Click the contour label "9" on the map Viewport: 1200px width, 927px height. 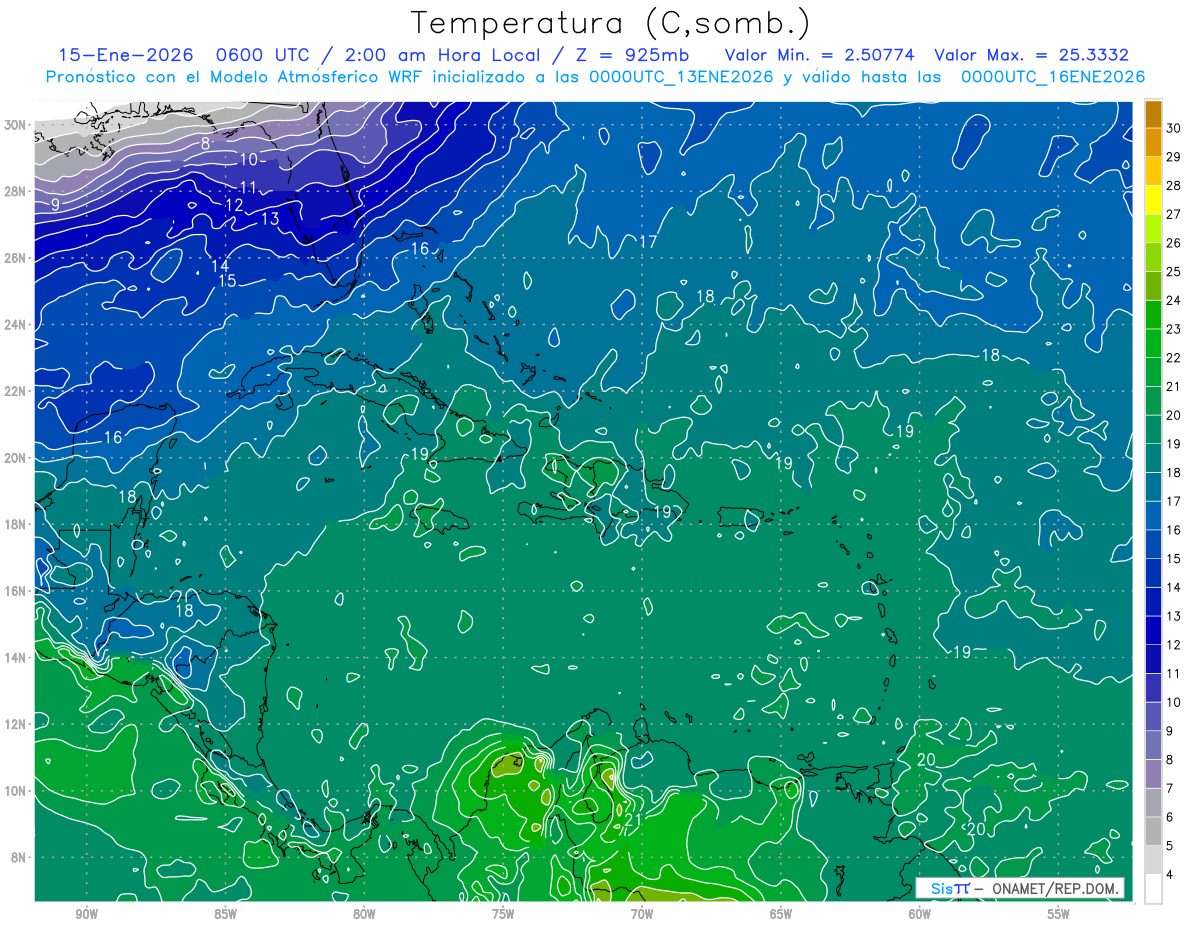point(55,204)
